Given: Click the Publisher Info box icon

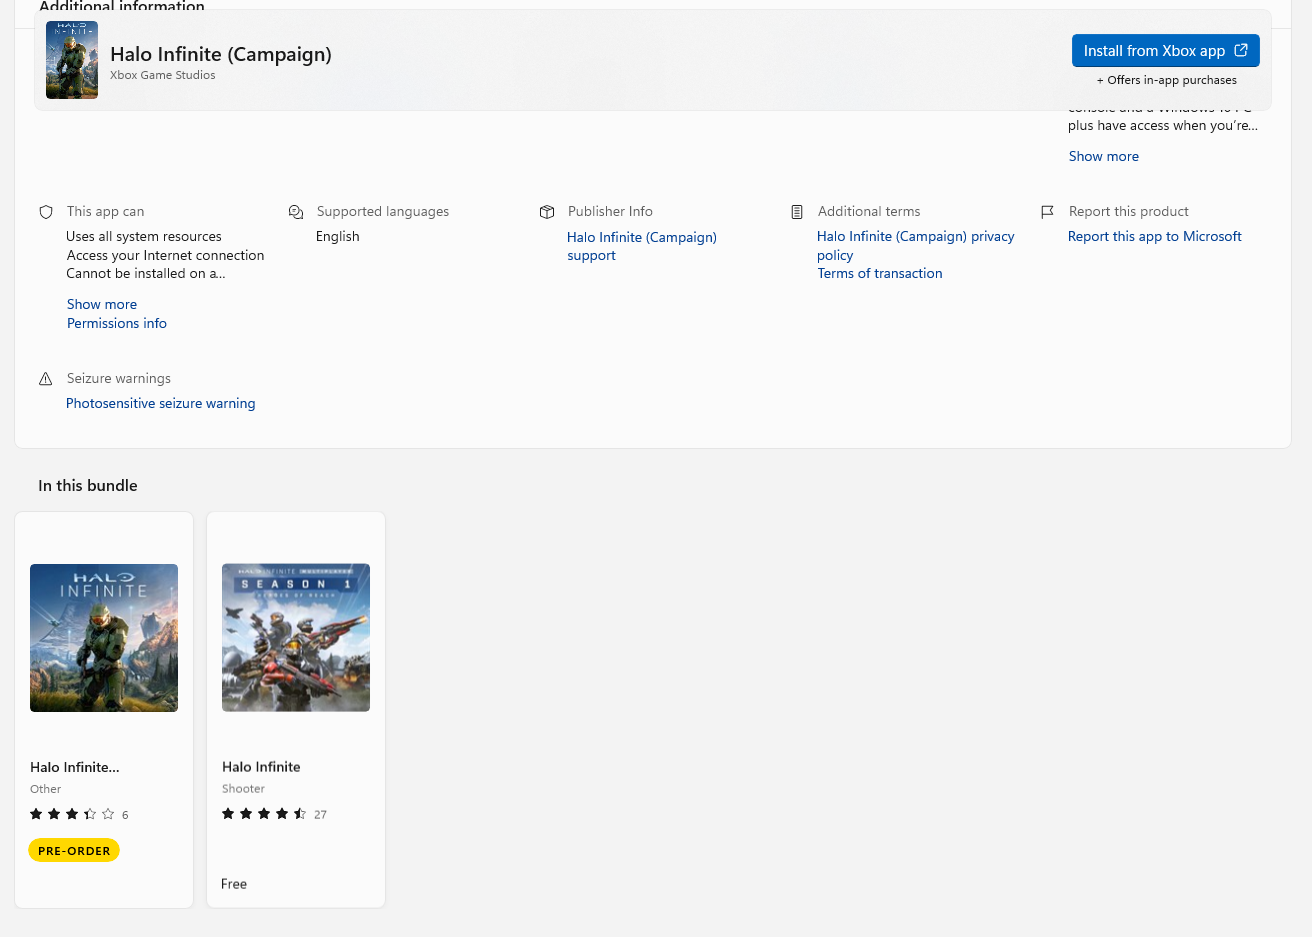Looking at the screenshot, I should 547,212.
